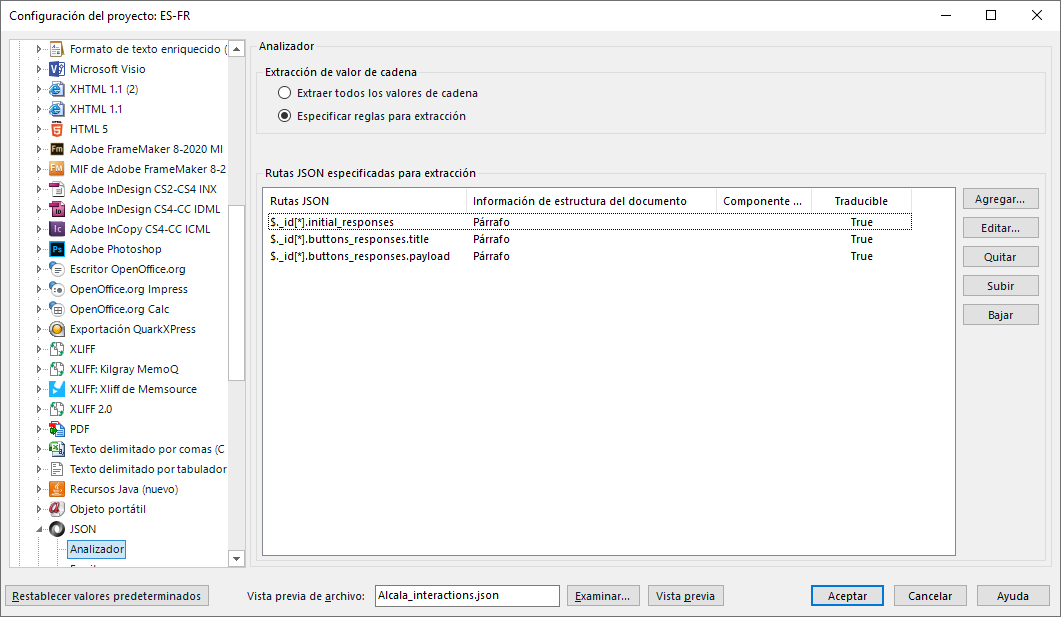Viewport: 1061px width, 617px height.
Task: Select 'Extraer todos los valores de cadena'
Action: (285, 93)
